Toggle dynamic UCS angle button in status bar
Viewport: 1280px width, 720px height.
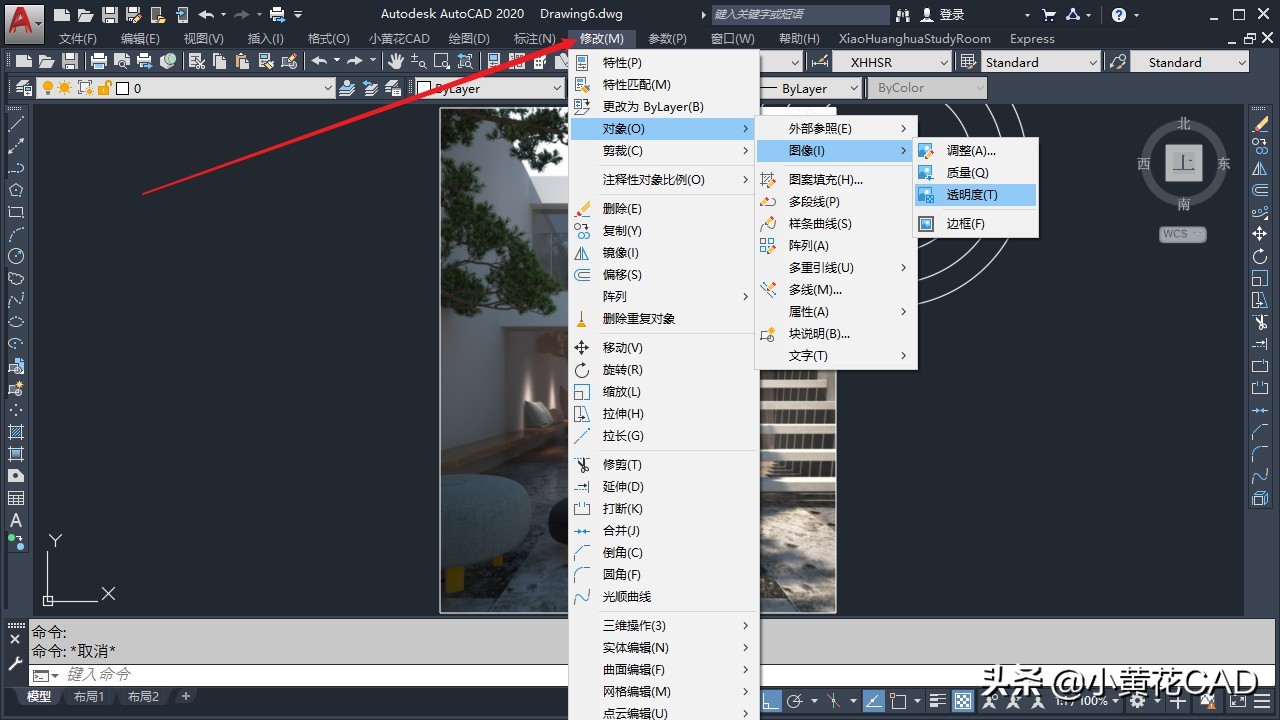873,701
